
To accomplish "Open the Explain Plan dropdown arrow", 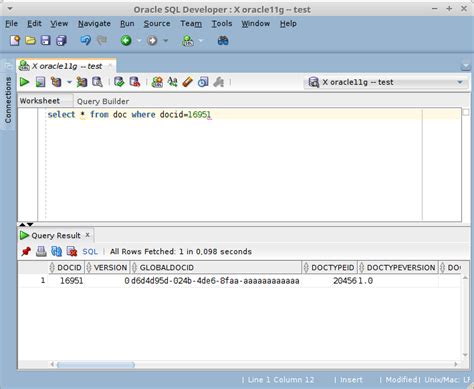I will click(69, 82).
